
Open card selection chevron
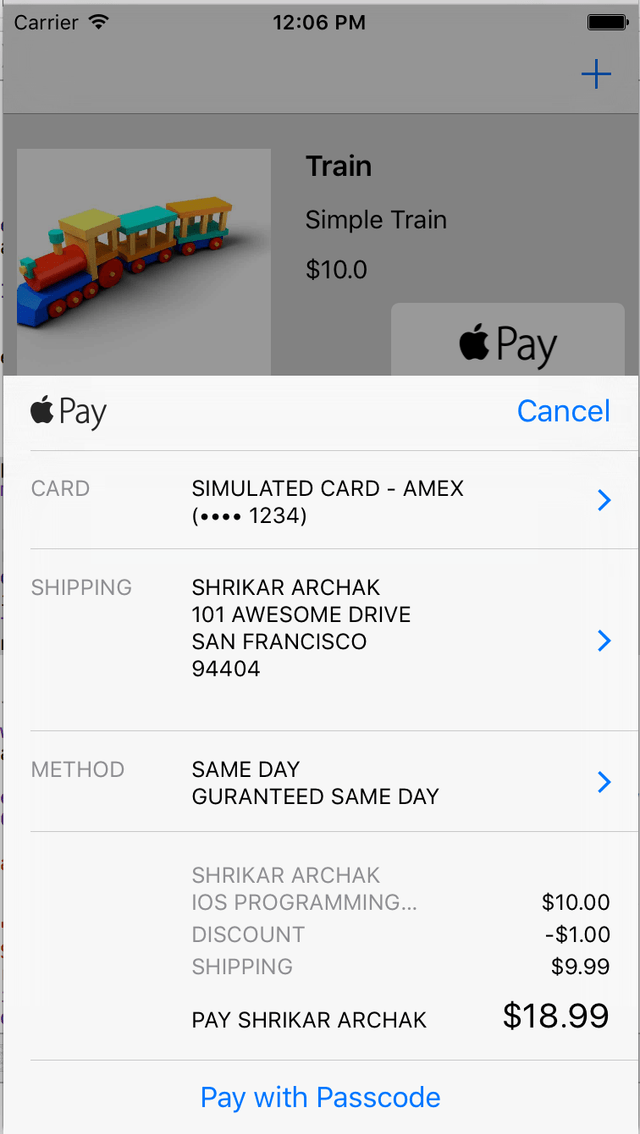(605, 500)
